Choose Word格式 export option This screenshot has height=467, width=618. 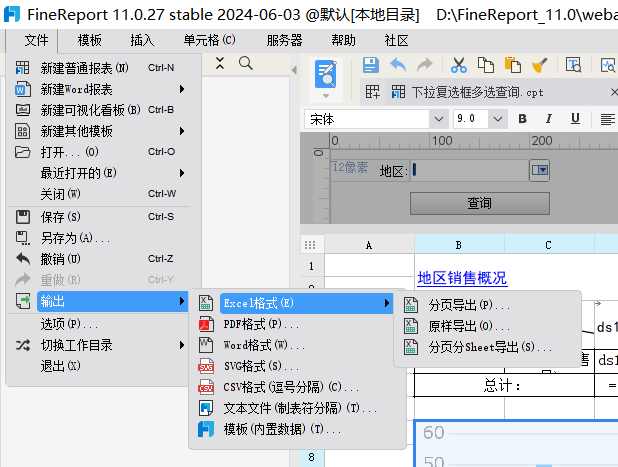[299, 345]
